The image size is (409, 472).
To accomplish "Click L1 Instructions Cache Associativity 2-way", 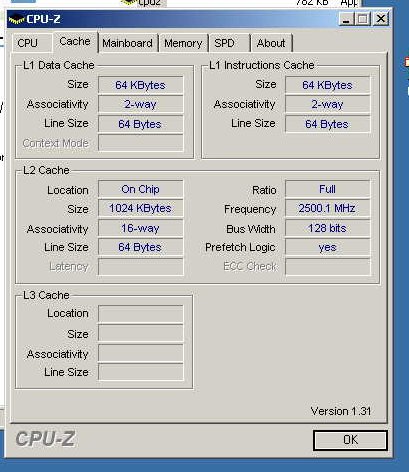I will (327, 104).
